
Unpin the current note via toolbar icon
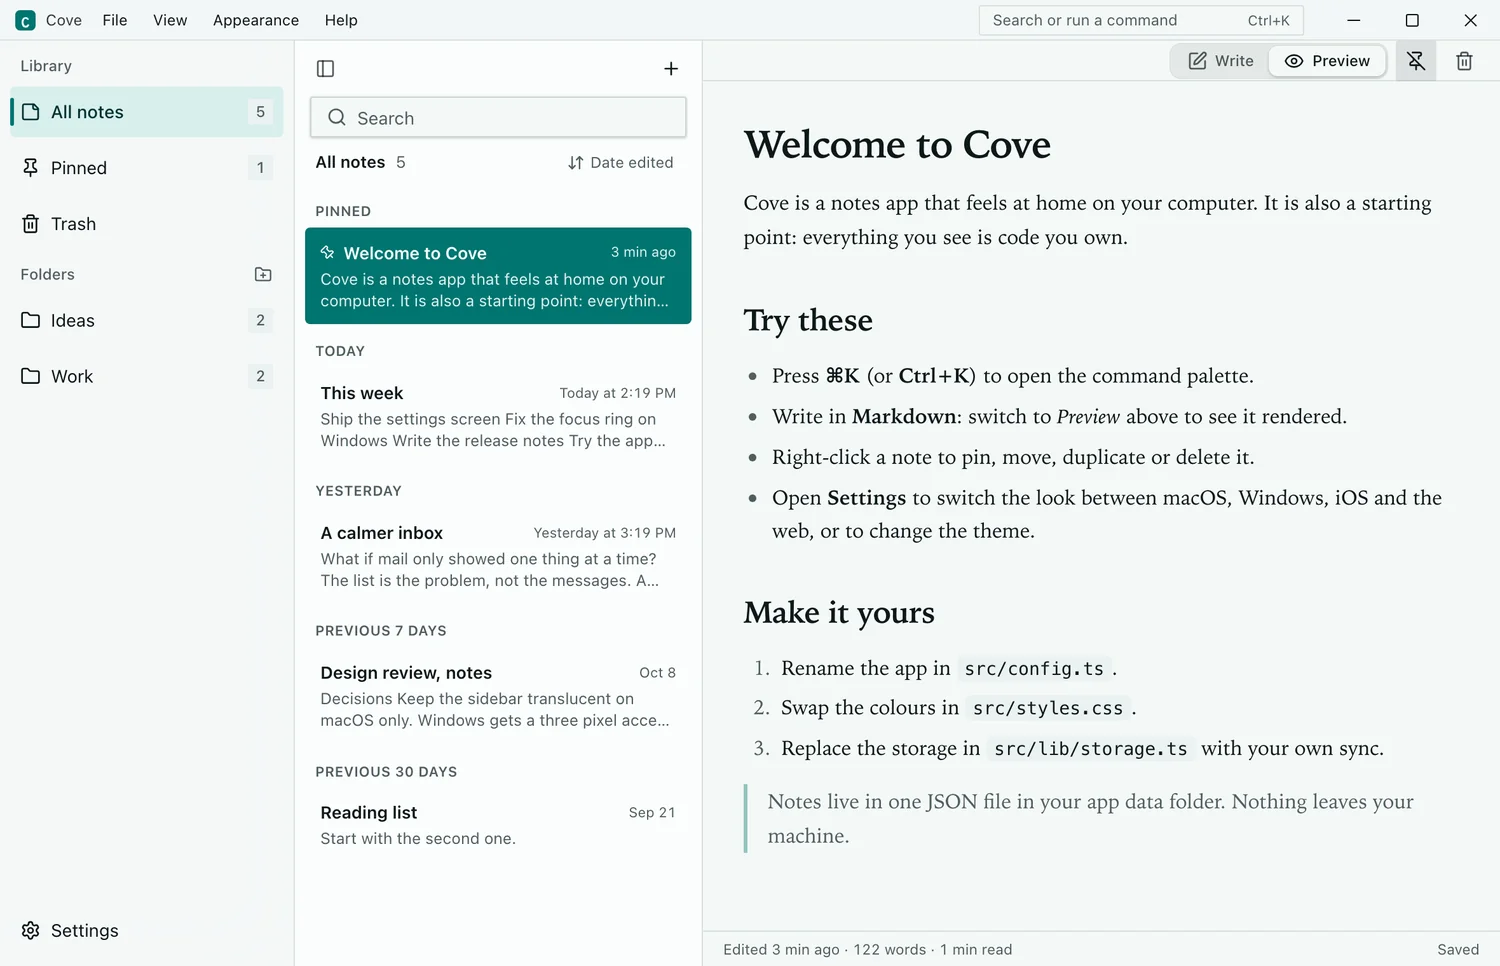tap(1416, 61)
